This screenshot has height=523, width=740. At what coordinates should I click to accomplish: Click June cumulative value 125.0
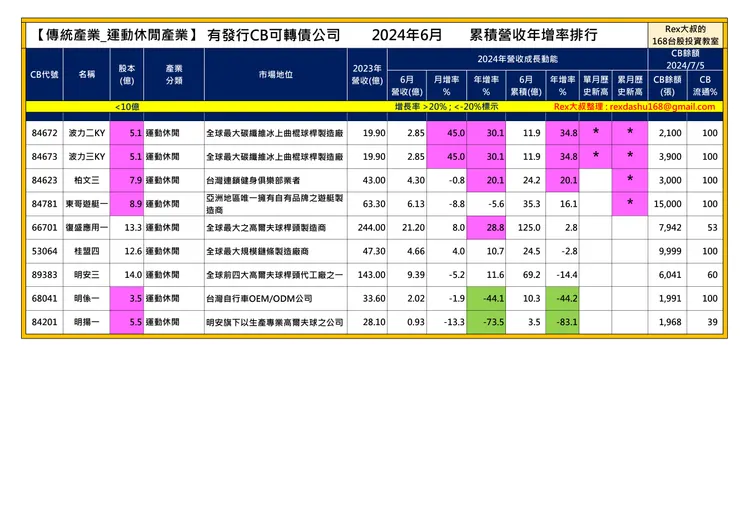pyautogui.click(x=529, y=228)
